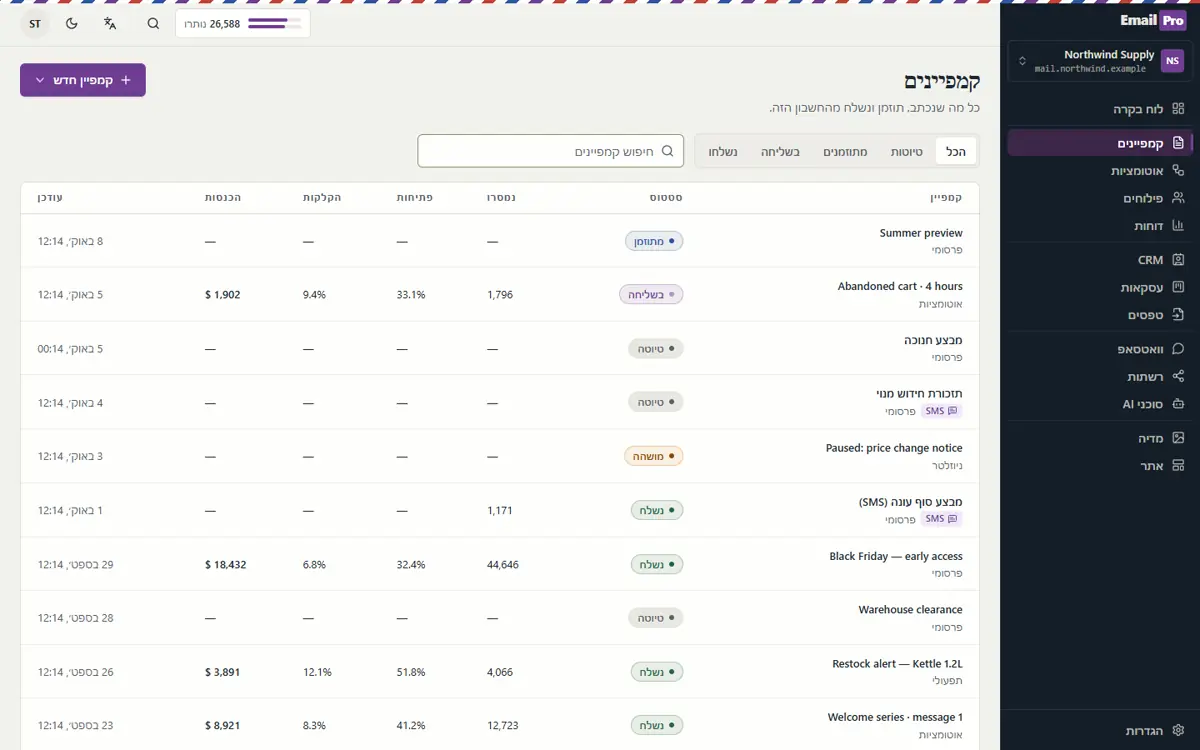Sort by the הקלקות column header

tap(322, 198)
